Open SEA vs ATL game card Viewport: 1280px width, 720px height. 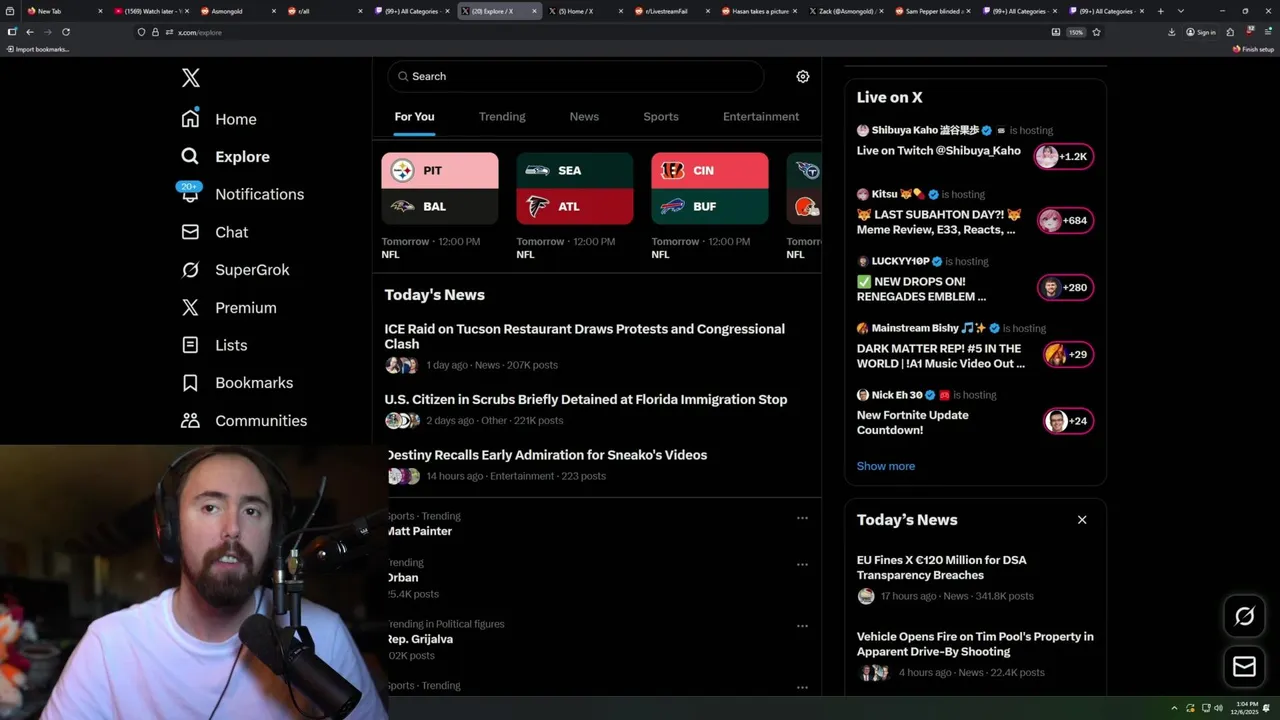(x=574, y=188)
